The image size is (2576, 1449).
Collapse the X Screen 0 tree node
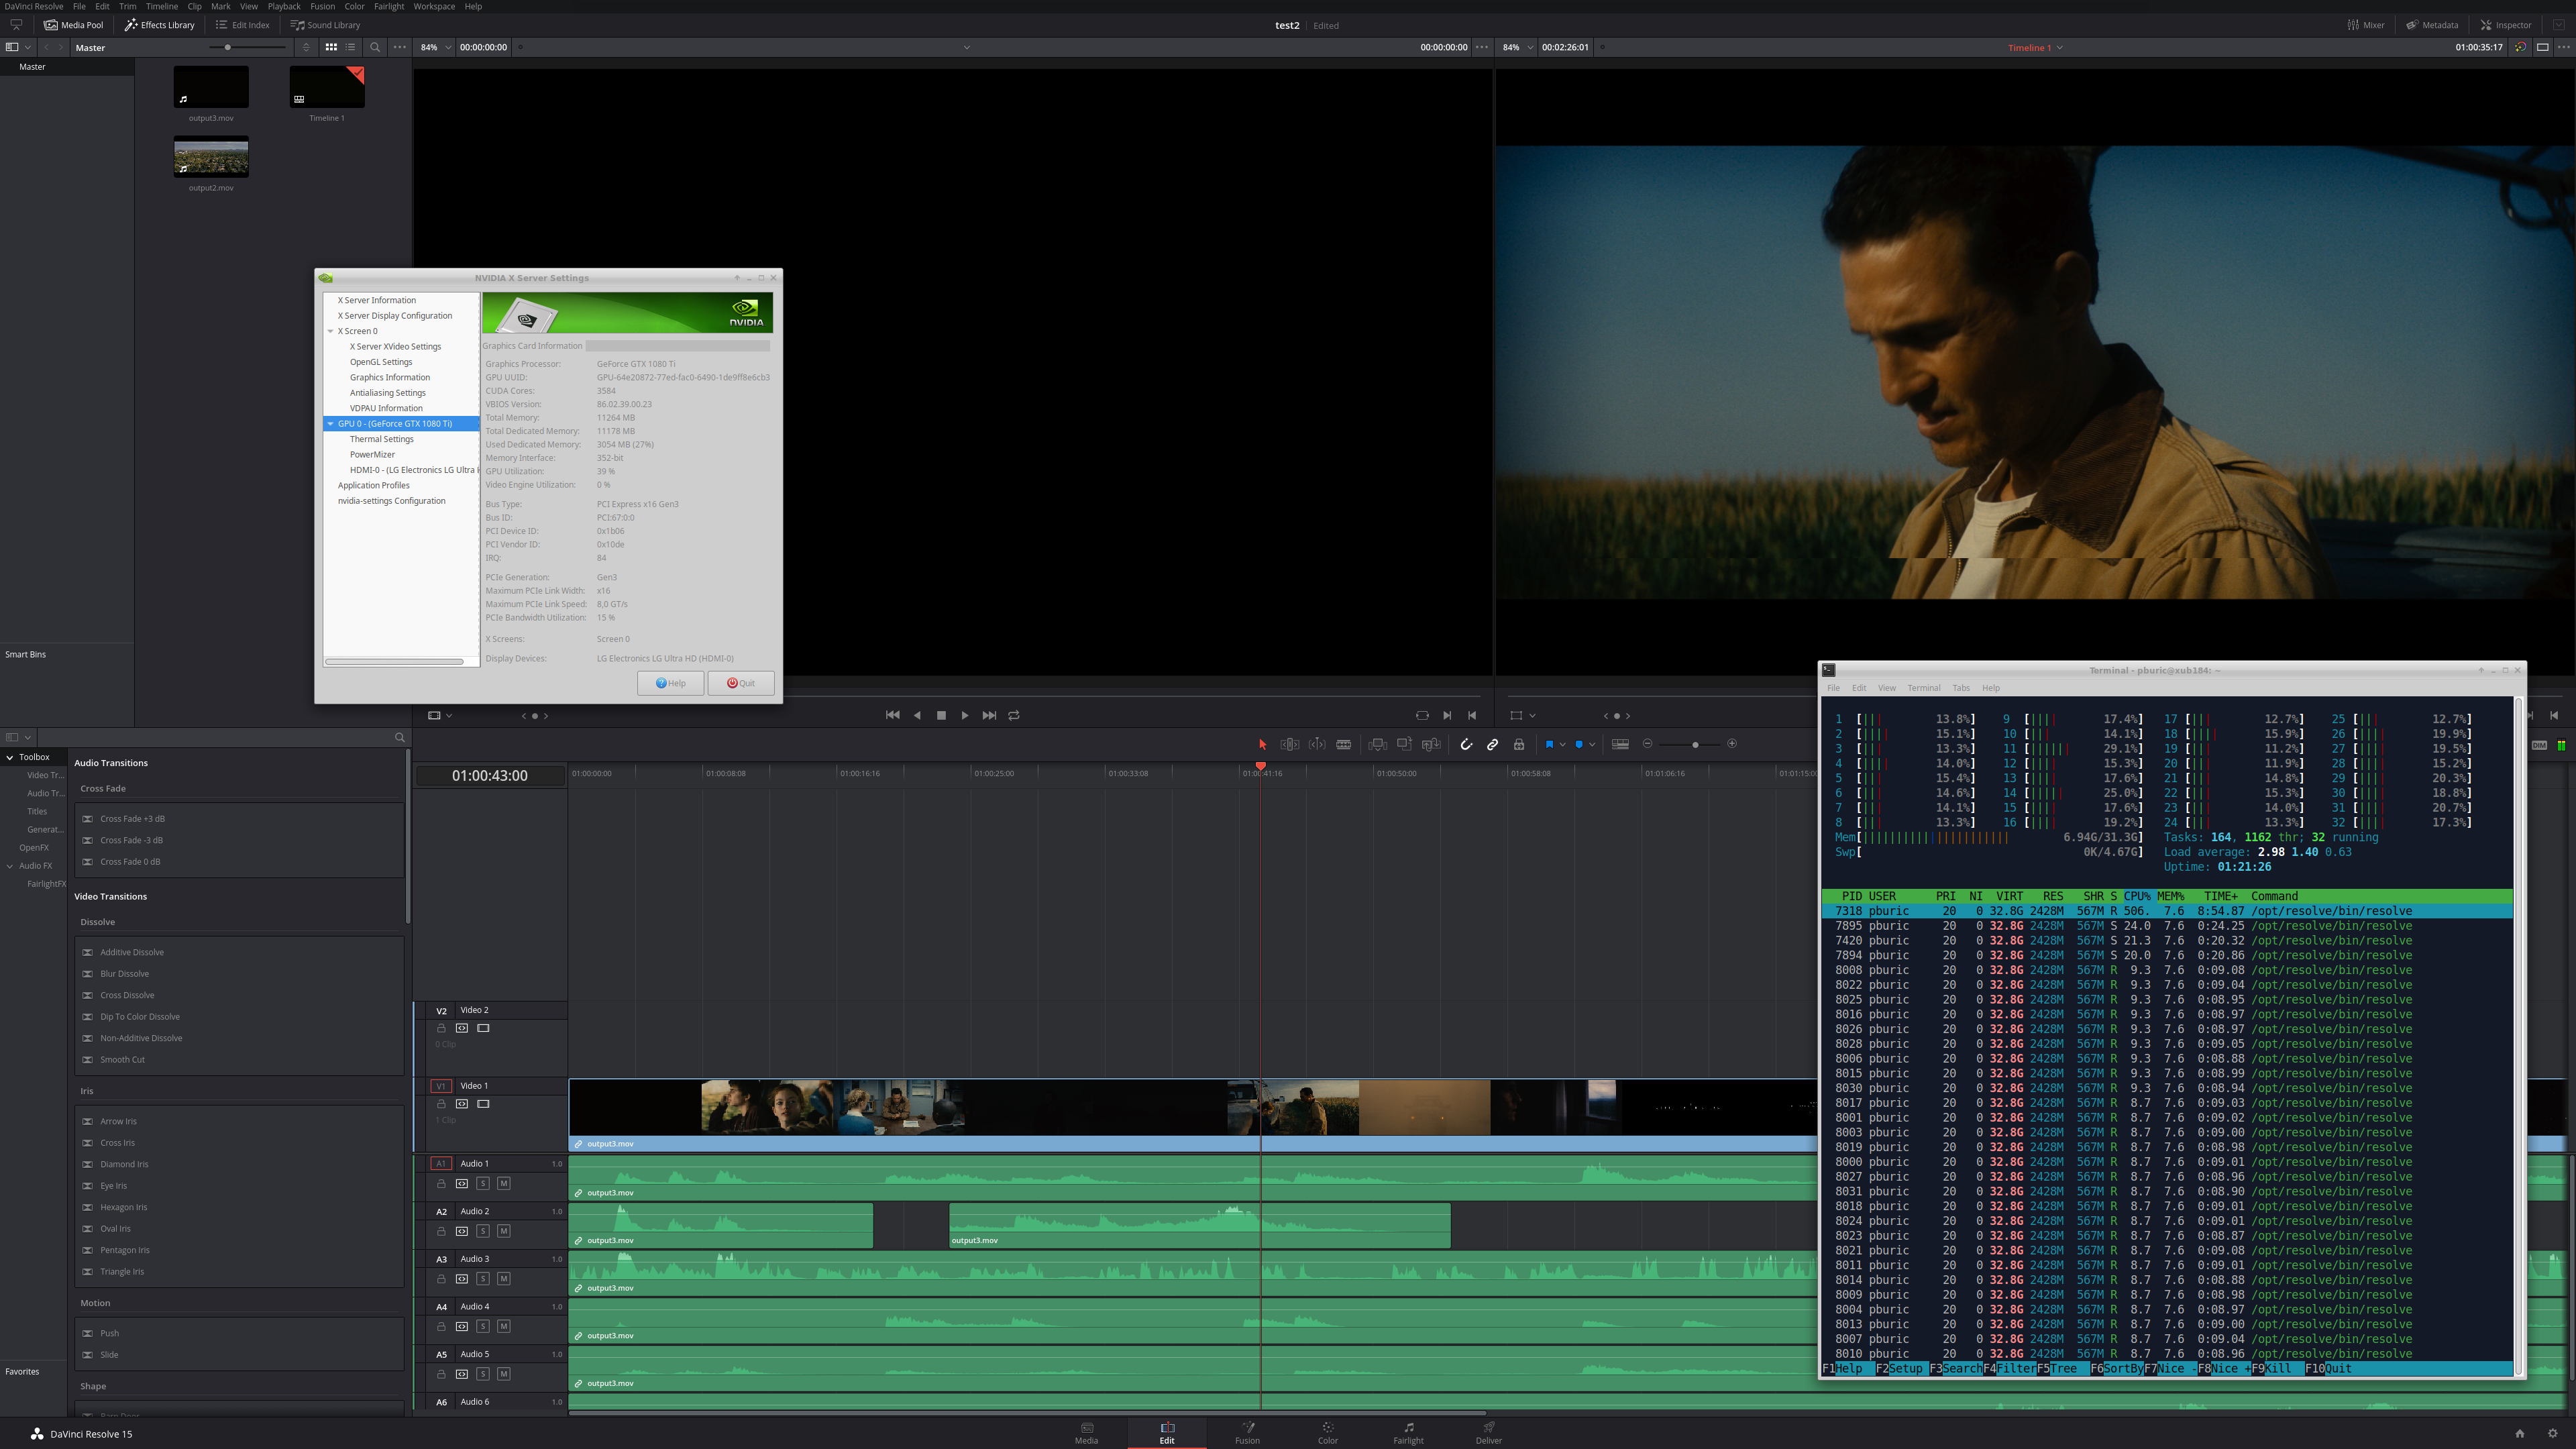pyautogui.click(x=330, y=331)
